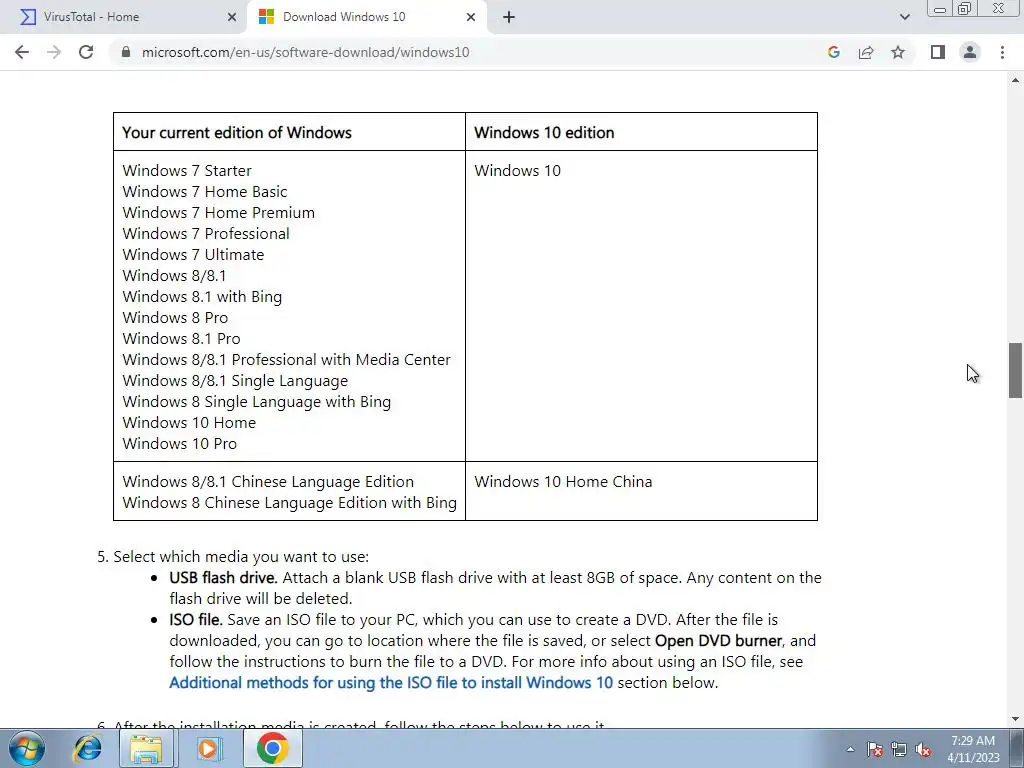Close the Download Windows 10 tab
Image resolution: width=1024 pixels, height=768 pixels.
471,17
